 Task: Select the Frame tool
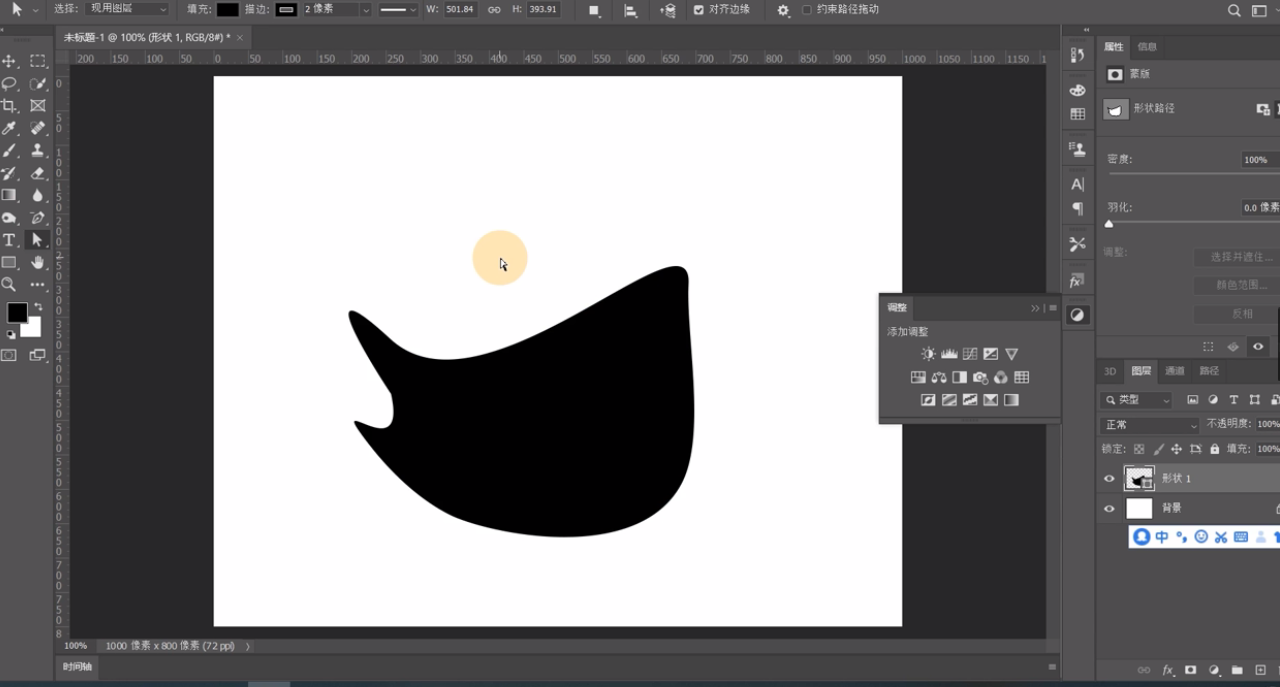click(x=38, y=106)
